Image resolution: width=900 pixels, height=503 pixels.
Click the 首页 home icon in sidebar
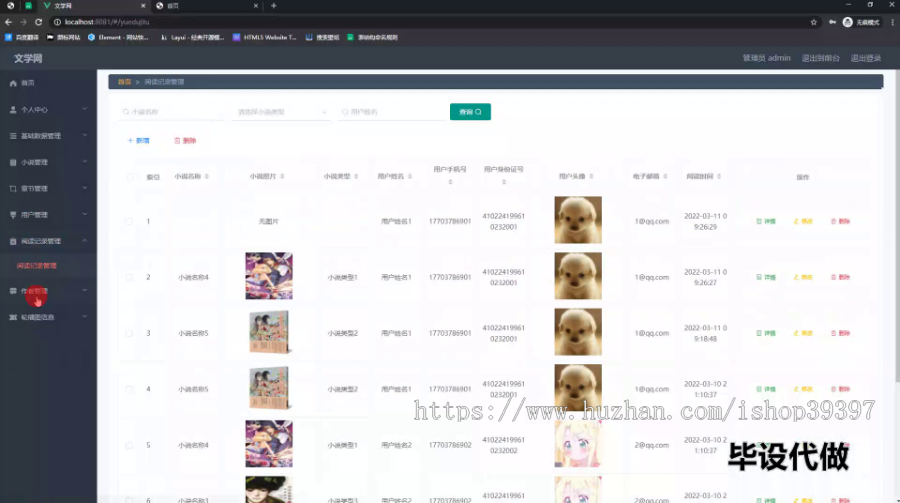(x=13, y=83)
